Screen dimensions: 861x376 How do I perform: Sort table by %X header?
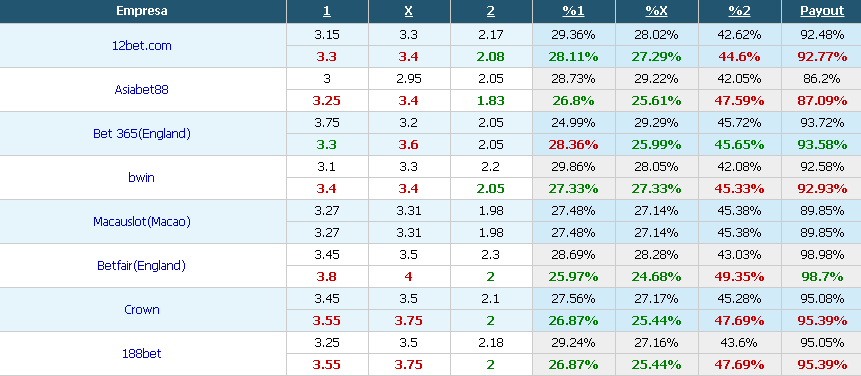point(656,11)
